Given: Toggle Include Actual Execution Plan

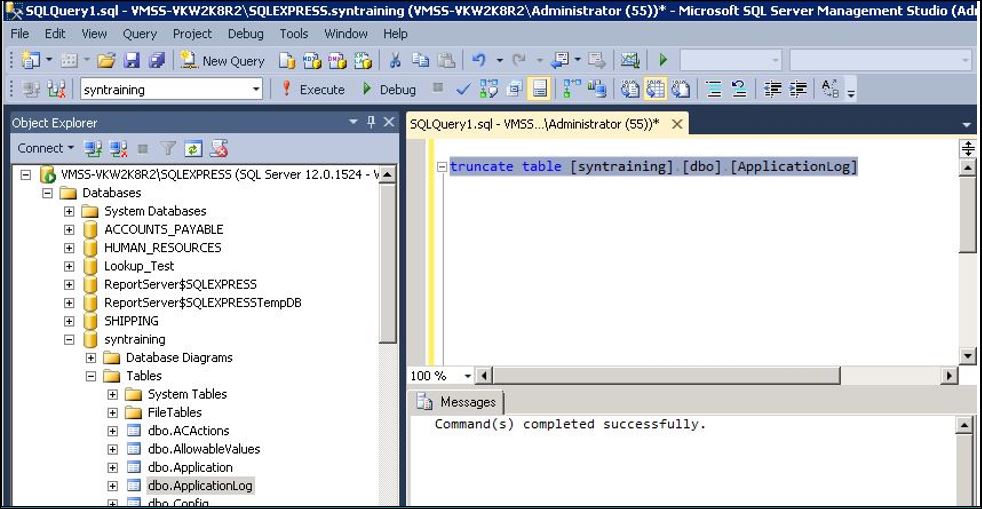Looking at the screenshot, I should (x=572, y=90).
